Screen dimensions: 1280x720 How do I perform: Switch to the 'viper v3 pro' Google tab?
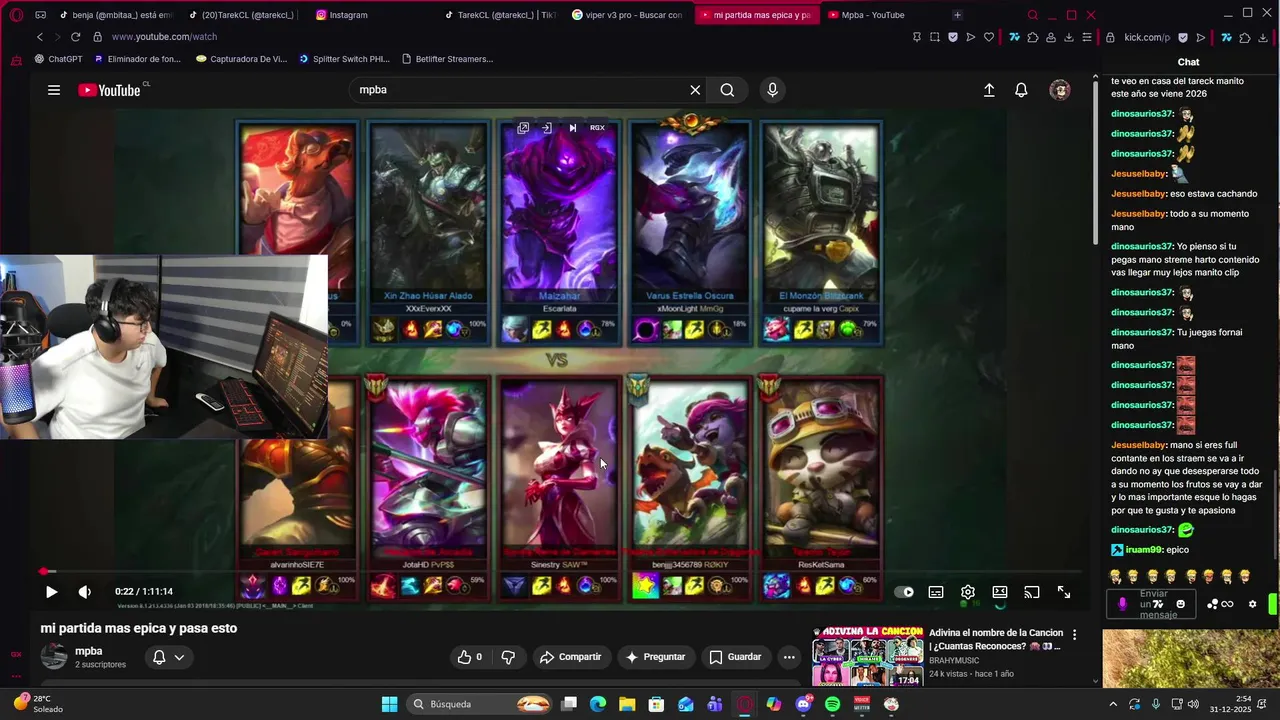click(x=626, y=15)
